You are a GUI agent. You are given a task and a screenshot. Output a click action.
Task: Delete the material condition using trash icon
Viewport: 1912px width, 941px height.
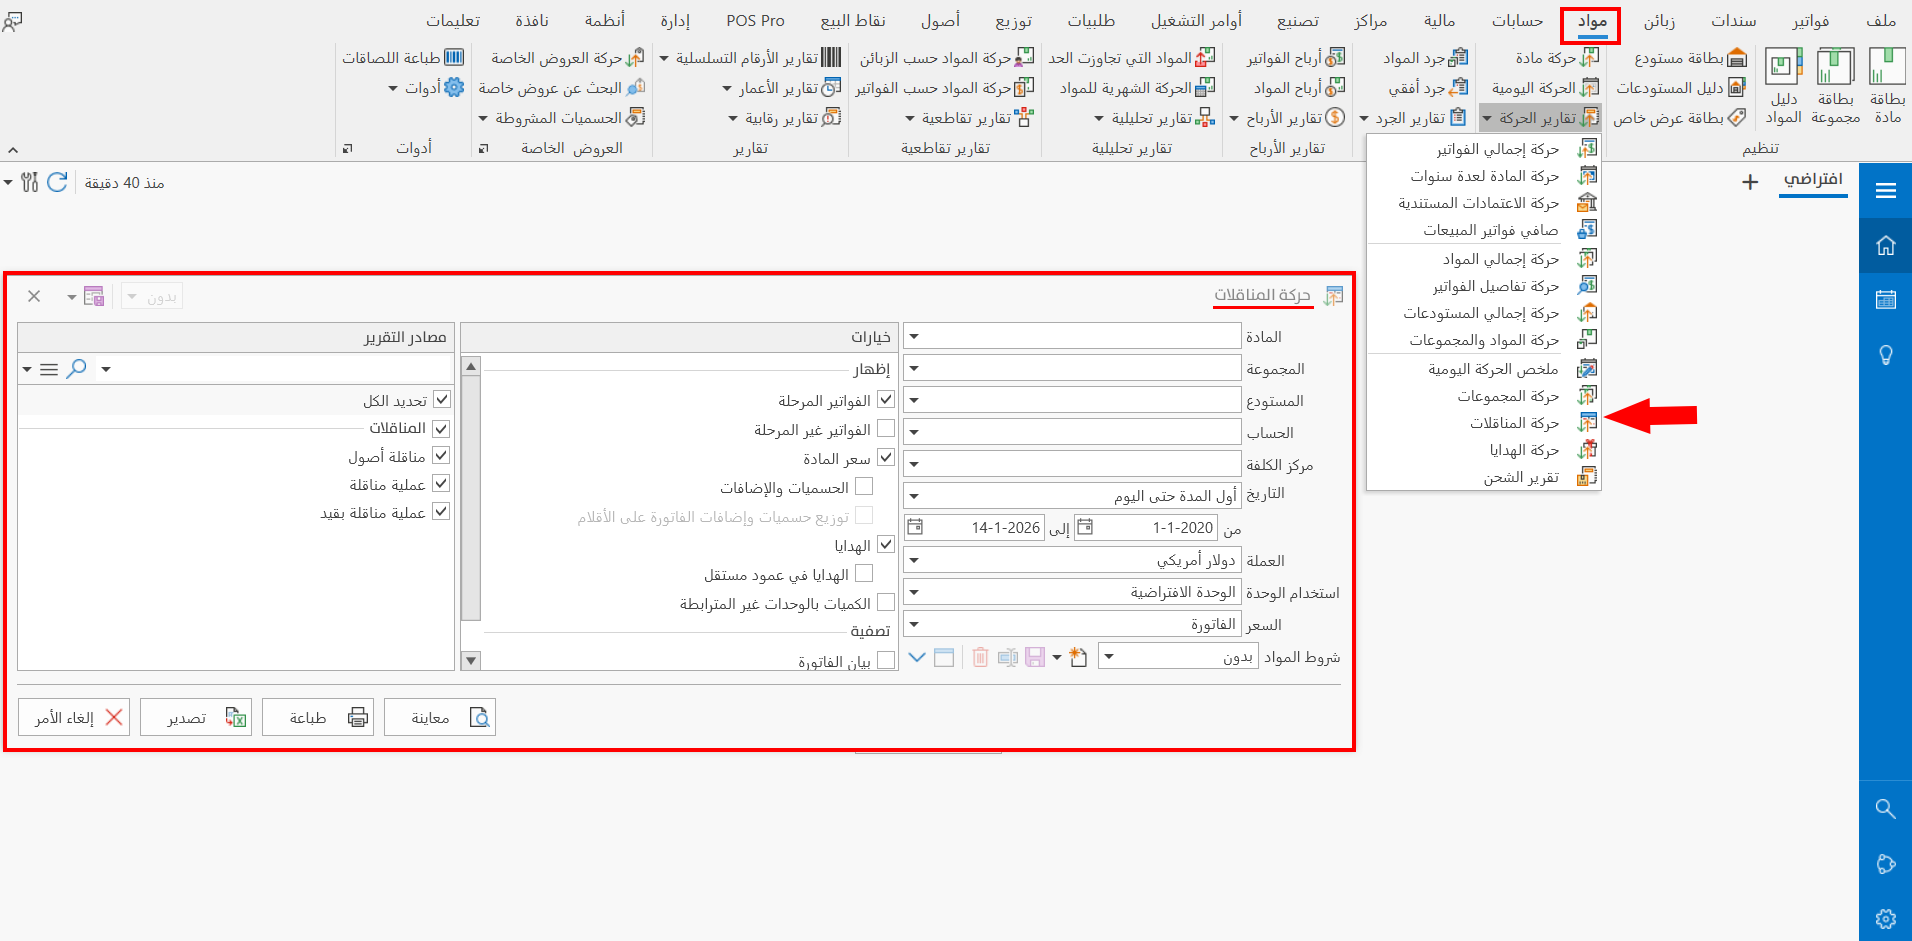tap(980, 657)
